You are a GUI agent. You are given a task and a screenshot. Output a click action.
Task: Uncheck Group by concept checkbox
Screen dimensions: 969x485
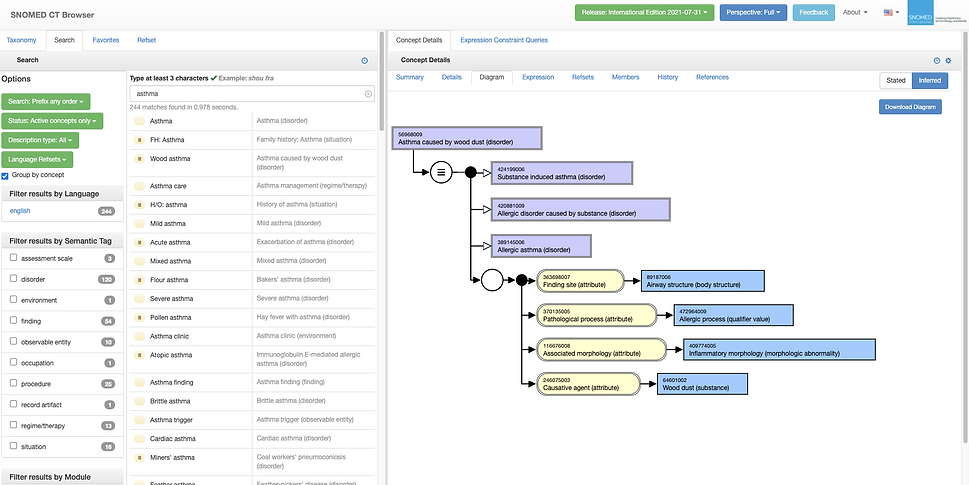5,175
